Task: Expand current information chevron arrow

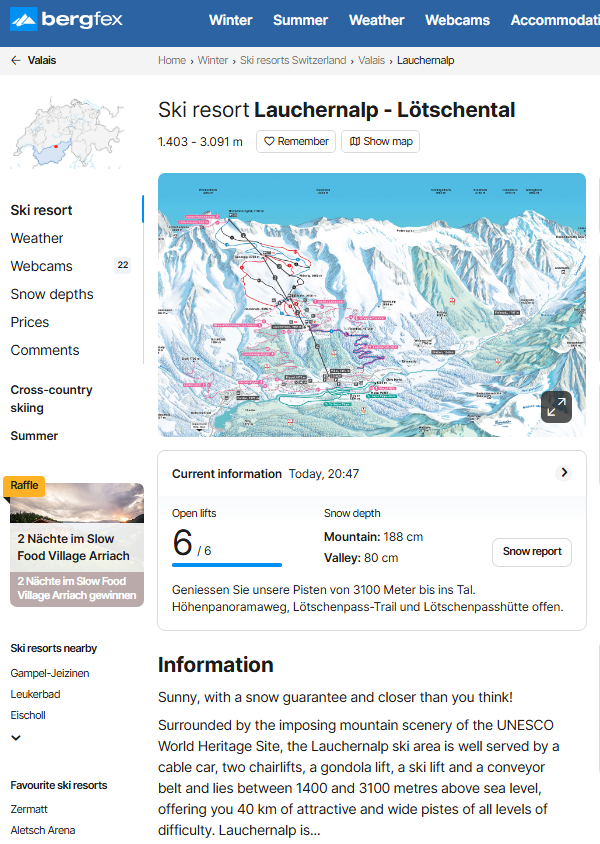Action: (x=564, y=473)
